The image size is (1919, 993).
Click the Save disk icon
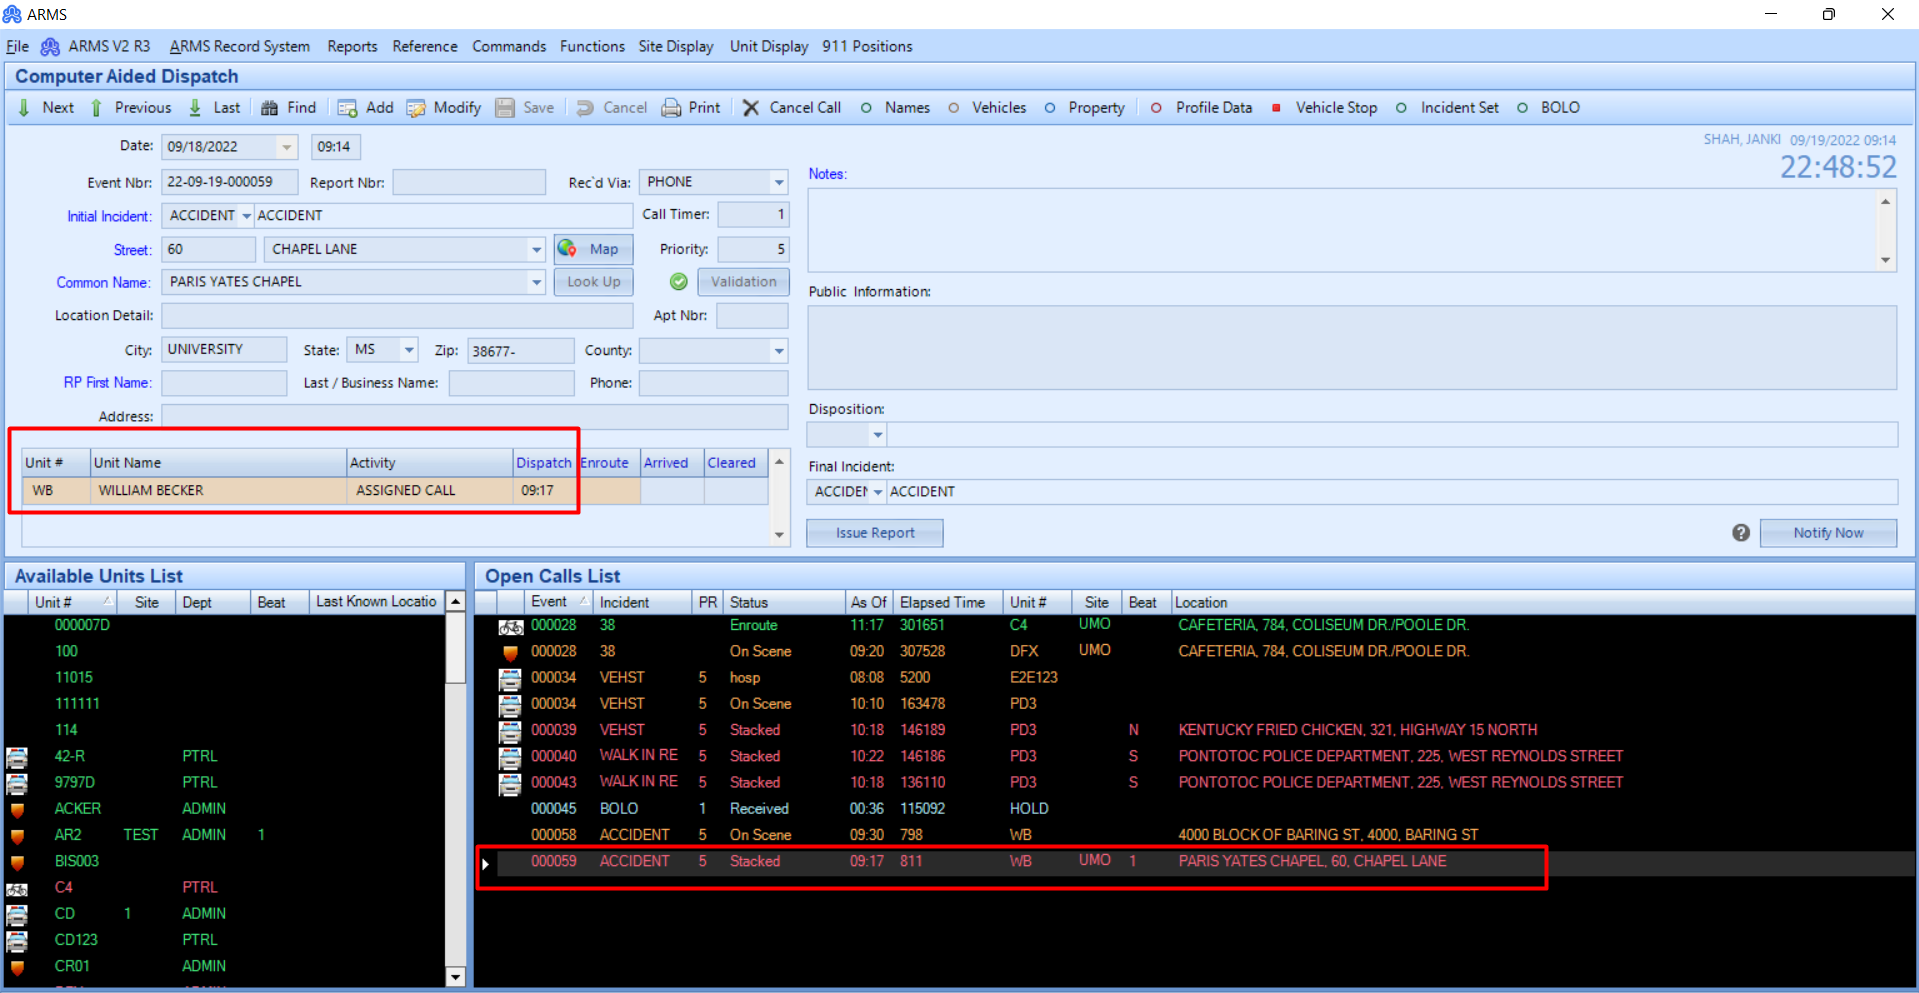click(504, 107)
